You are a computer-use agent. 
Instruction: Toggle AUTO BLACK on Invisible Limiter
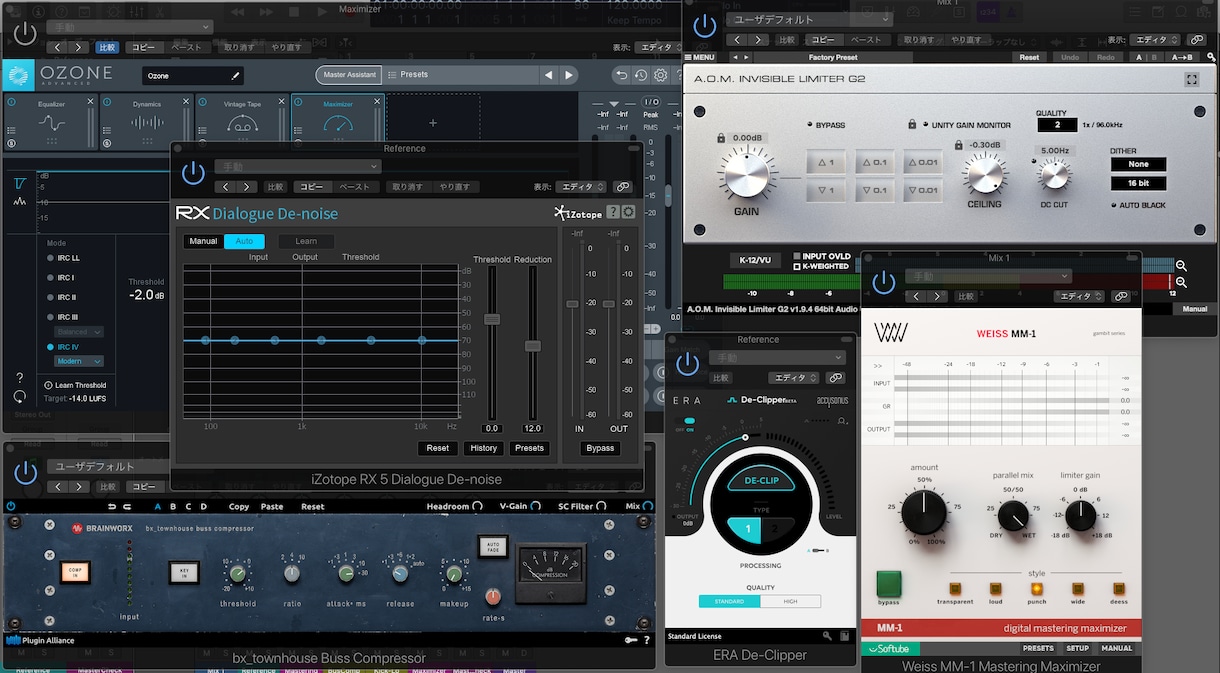(1138, 205)
